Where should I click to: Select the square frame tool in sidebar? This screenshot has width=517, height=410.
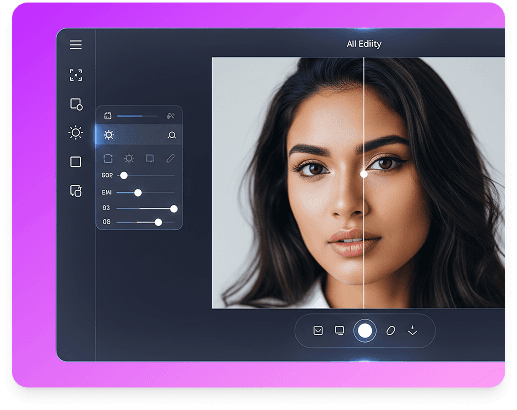point(76,162)
